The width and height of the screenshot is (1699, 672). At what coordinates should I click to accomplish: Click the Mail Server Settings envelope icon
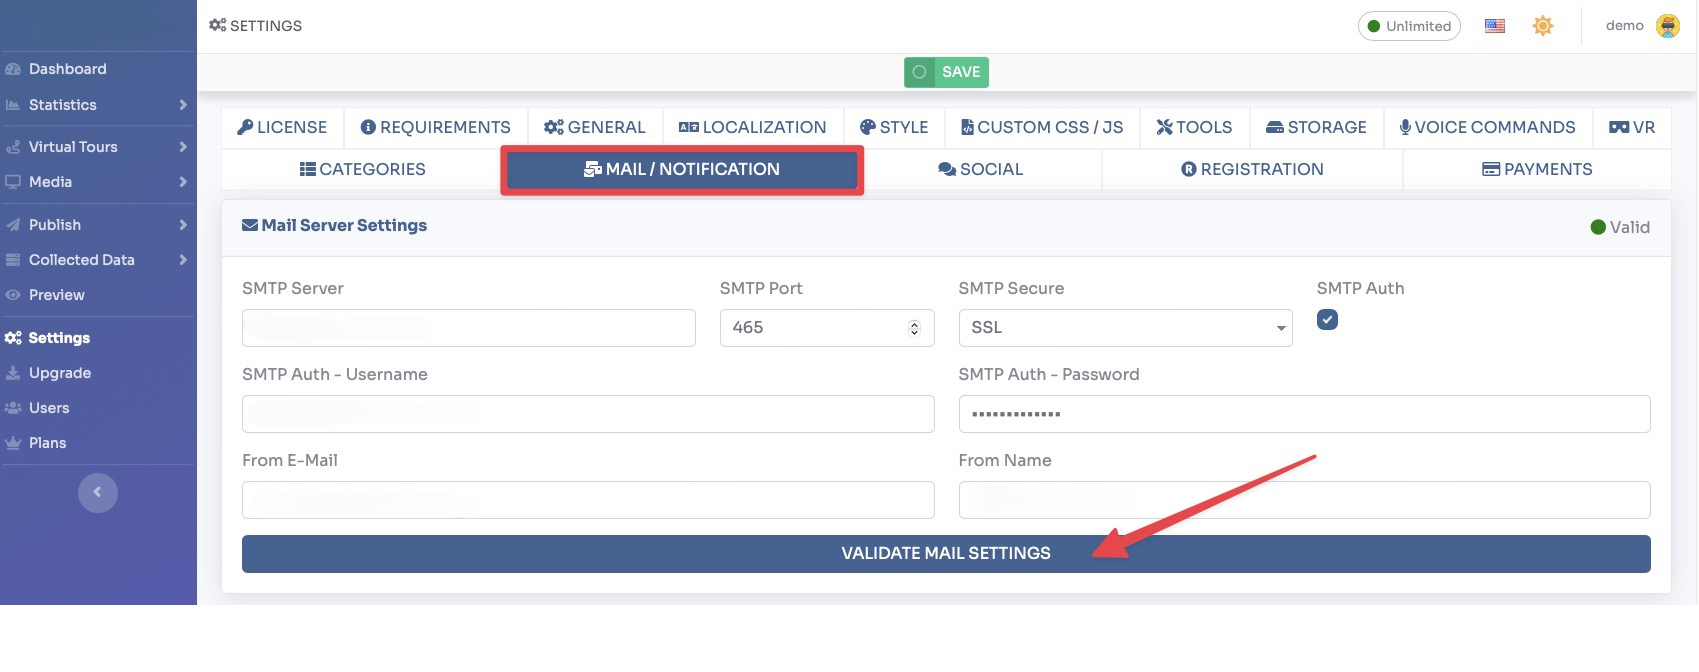pos(250,225)
